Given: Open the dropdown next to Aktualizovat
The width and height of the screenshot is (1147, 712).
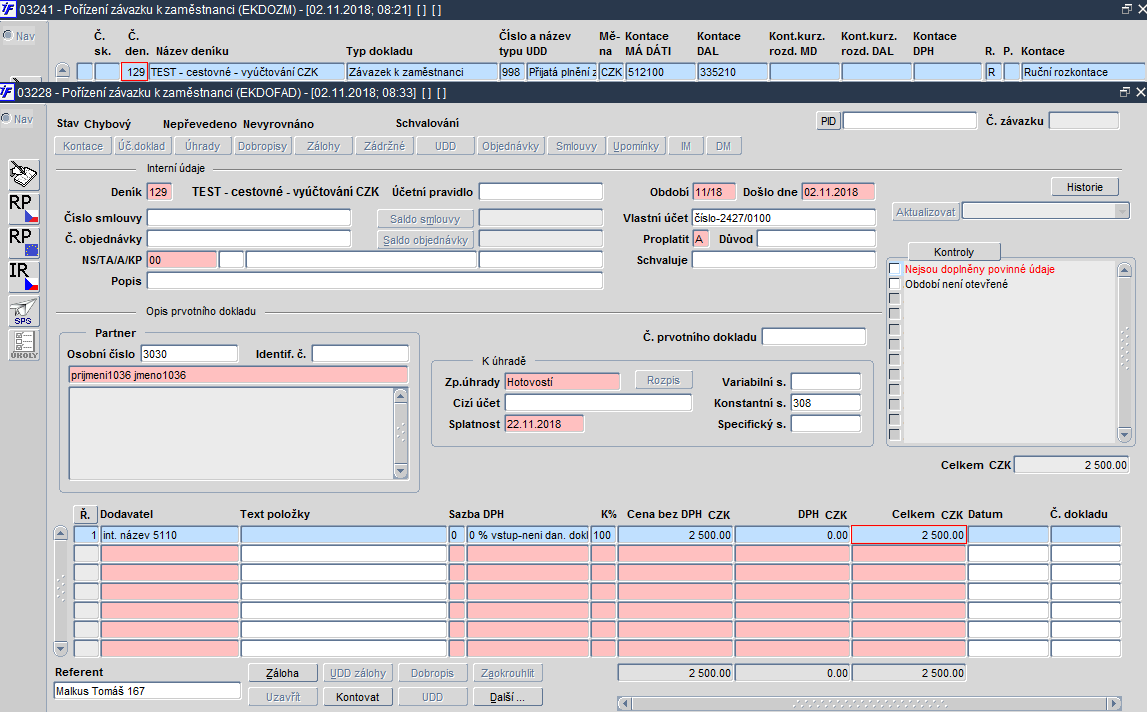Looking at the screenshot, I should click(x=1123, y=211).
